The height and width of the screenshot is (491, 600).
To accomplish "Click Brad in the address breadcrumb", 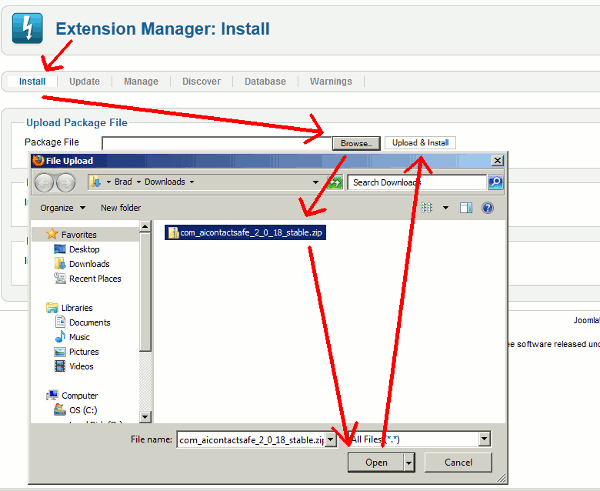I will click(x=123, y=182).
